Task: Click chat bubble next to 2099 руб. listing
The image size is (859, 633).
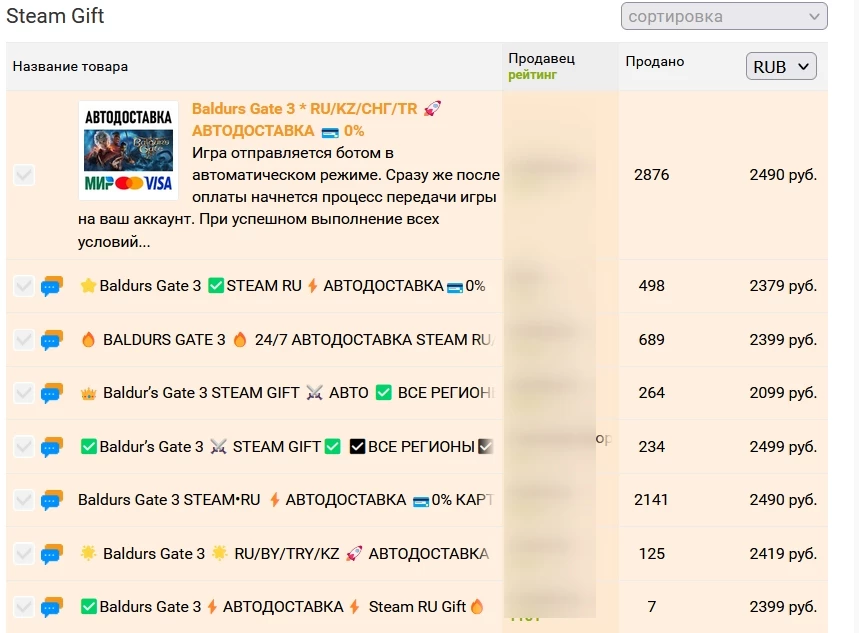Action: tap(52, 393)
